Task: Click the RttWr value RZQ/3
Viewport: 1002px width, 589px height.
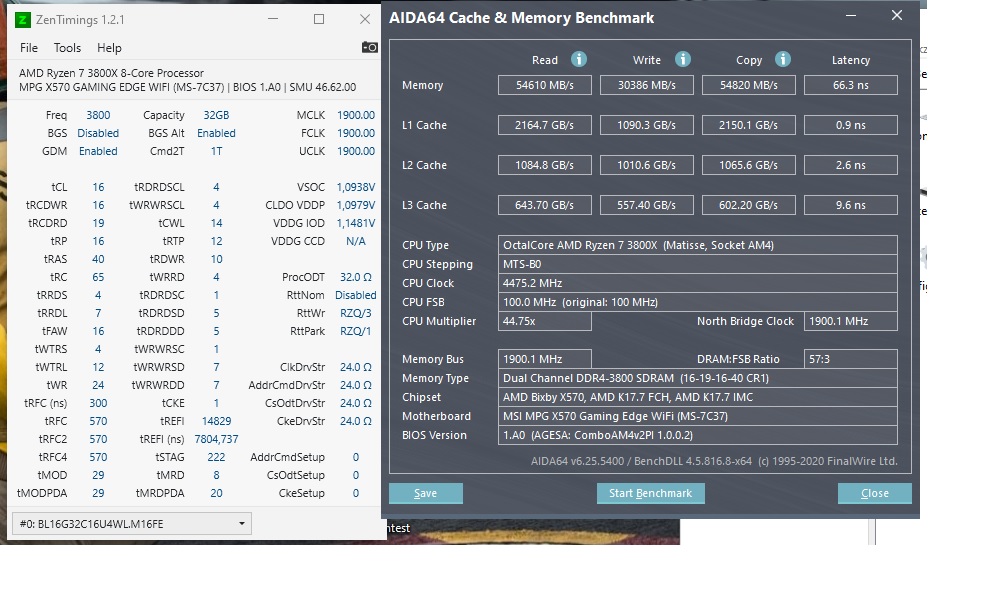Action: coord(356,313)
